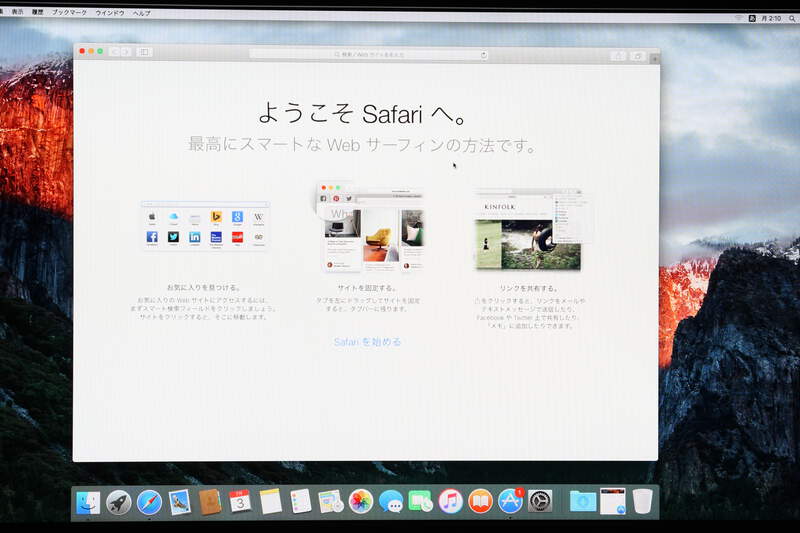
Task: Open the Photos app in Dock
Action: pyautogui.click(x=361, y=502)
